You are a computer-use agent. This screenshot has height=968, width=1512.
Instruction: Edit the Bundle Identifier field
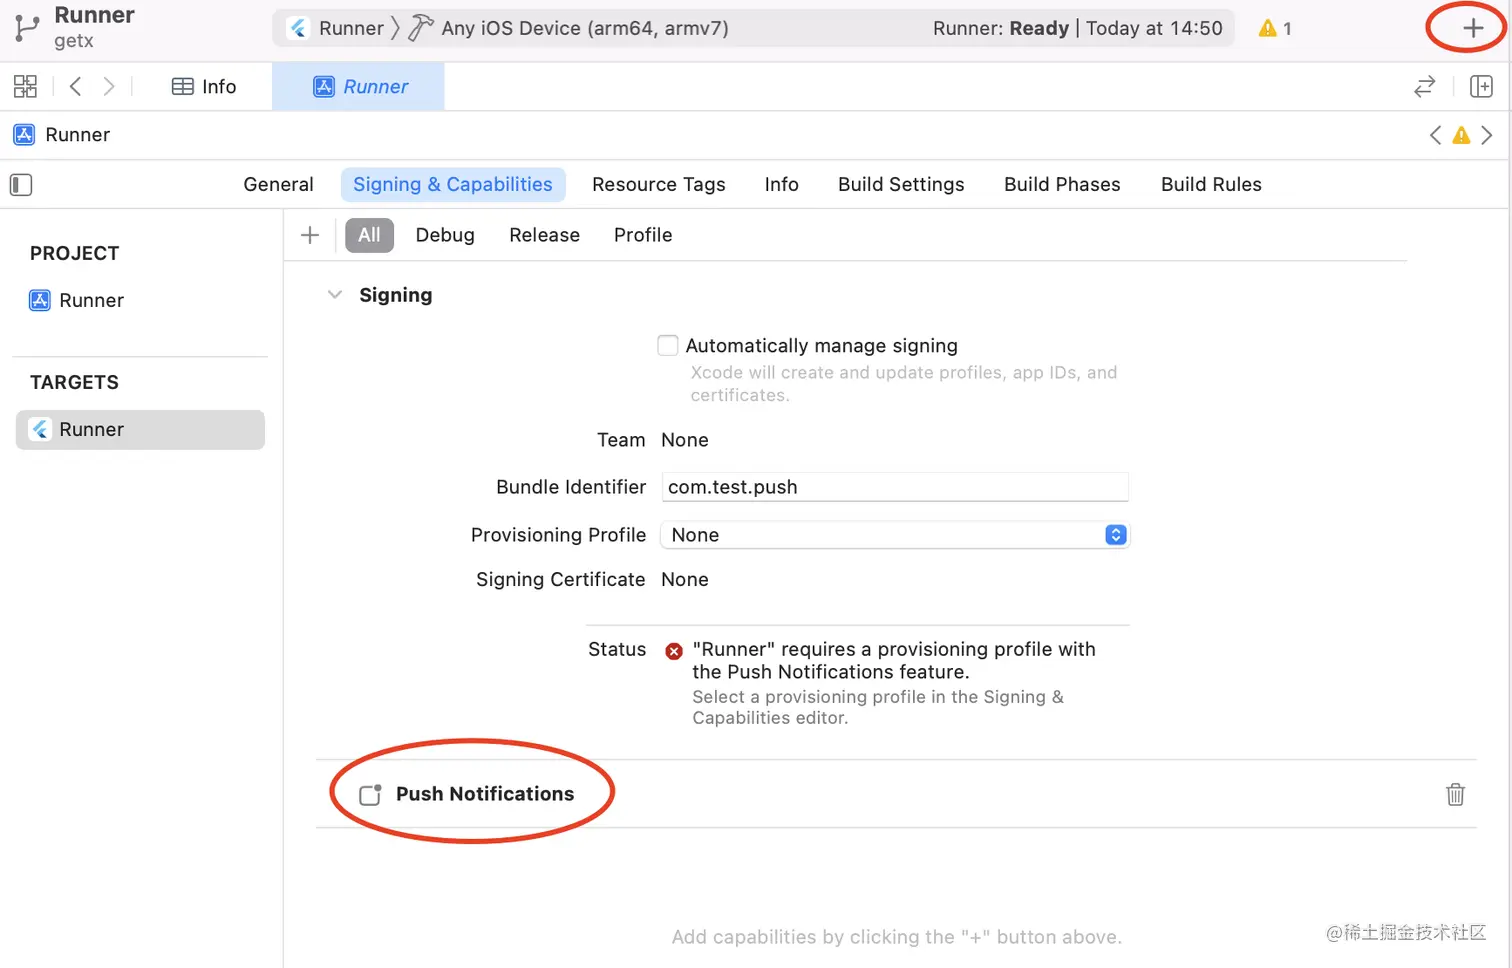pos(893,487)
